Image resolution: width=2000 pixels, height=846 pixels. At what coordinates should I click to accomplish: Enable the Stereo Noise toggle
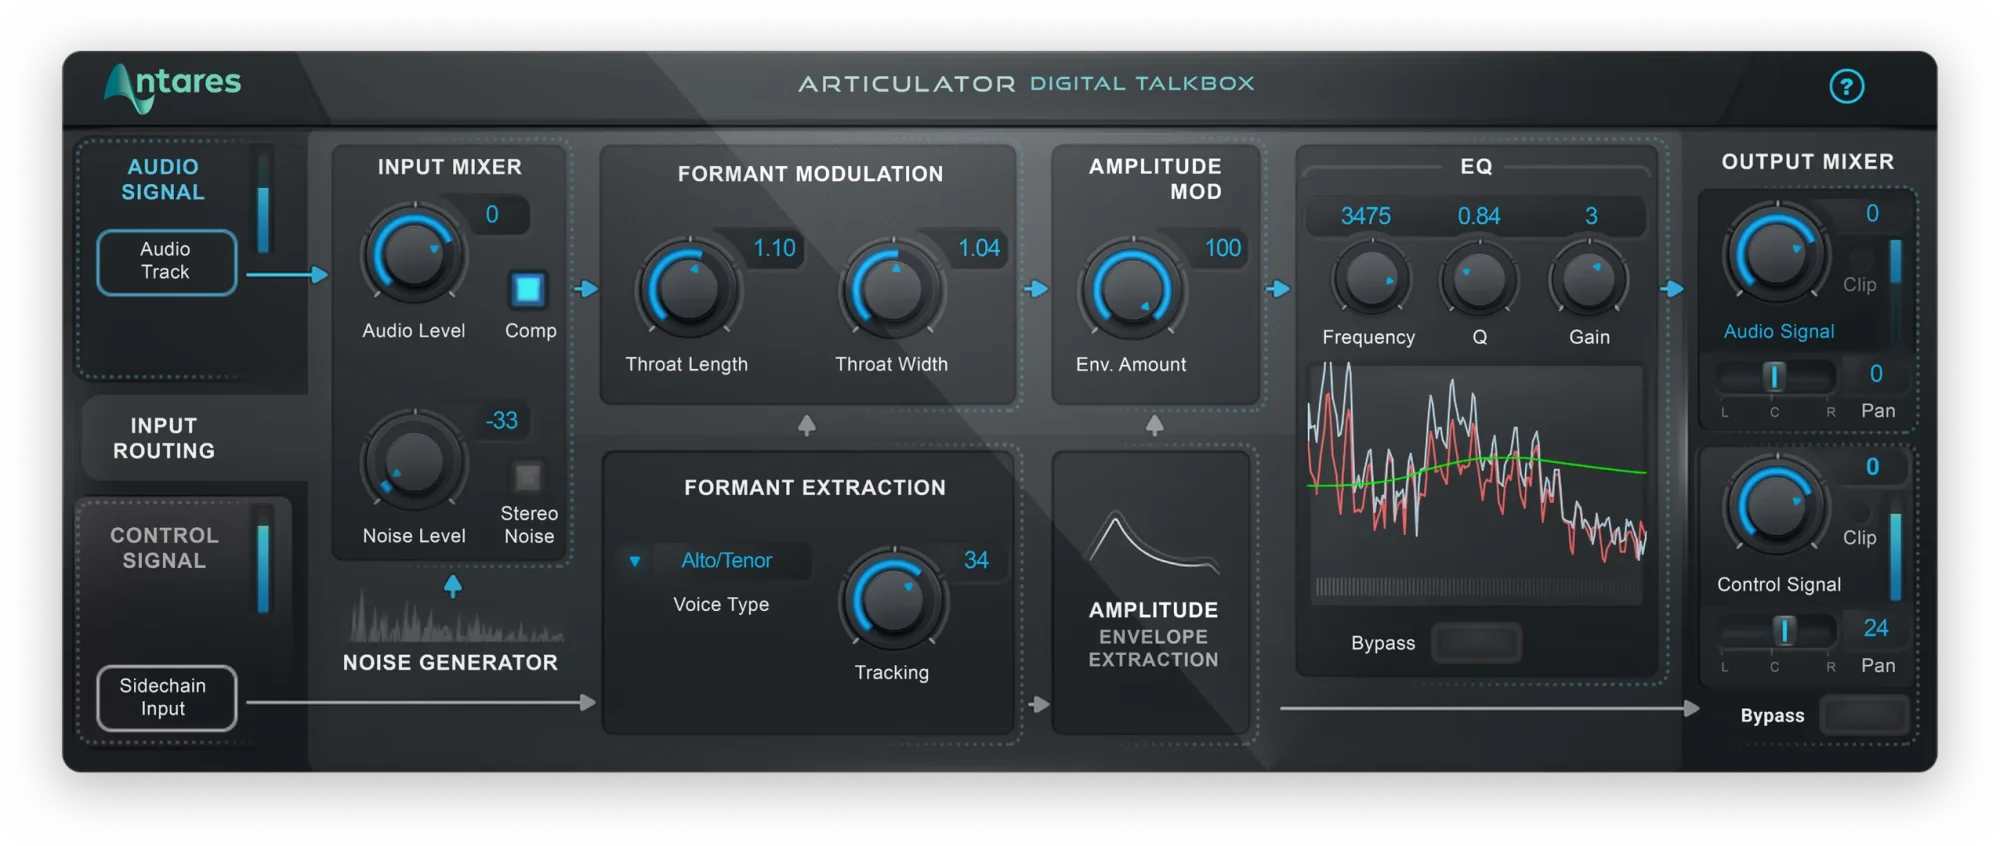tap(527, 476)
